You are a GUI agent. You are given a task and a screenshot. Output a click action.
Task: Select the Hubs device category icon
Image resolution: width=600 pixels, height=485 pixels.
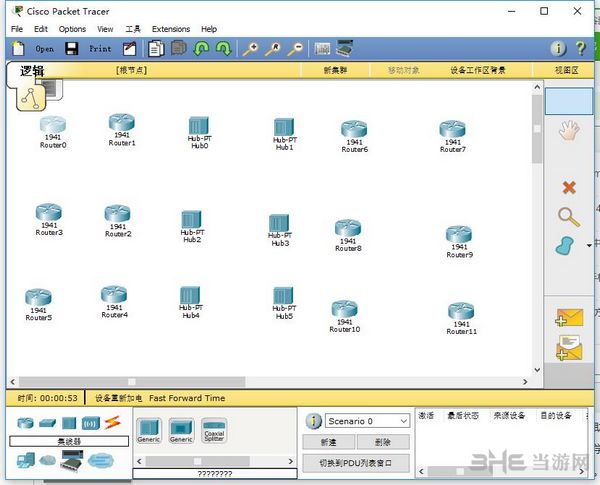69,423
